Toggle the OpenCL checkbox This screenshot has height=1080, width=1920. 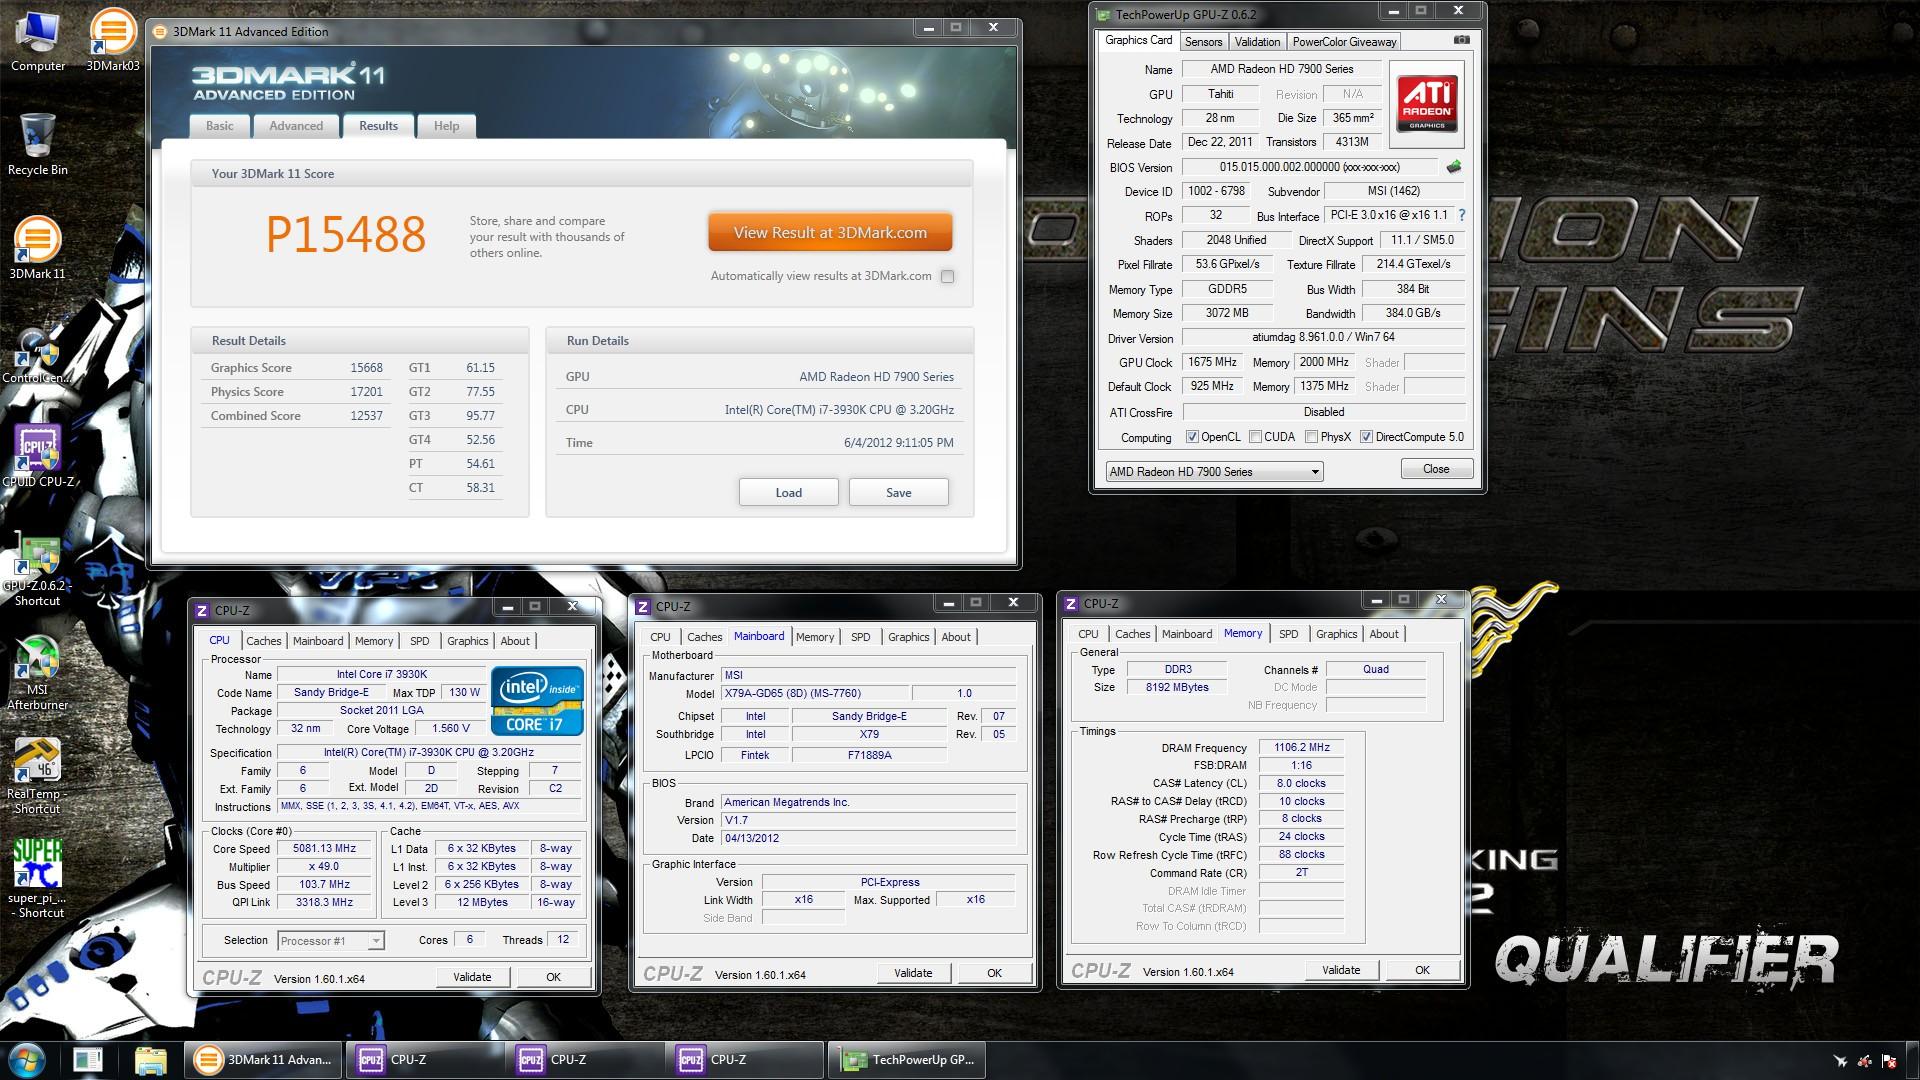[x=1192, y=437]
